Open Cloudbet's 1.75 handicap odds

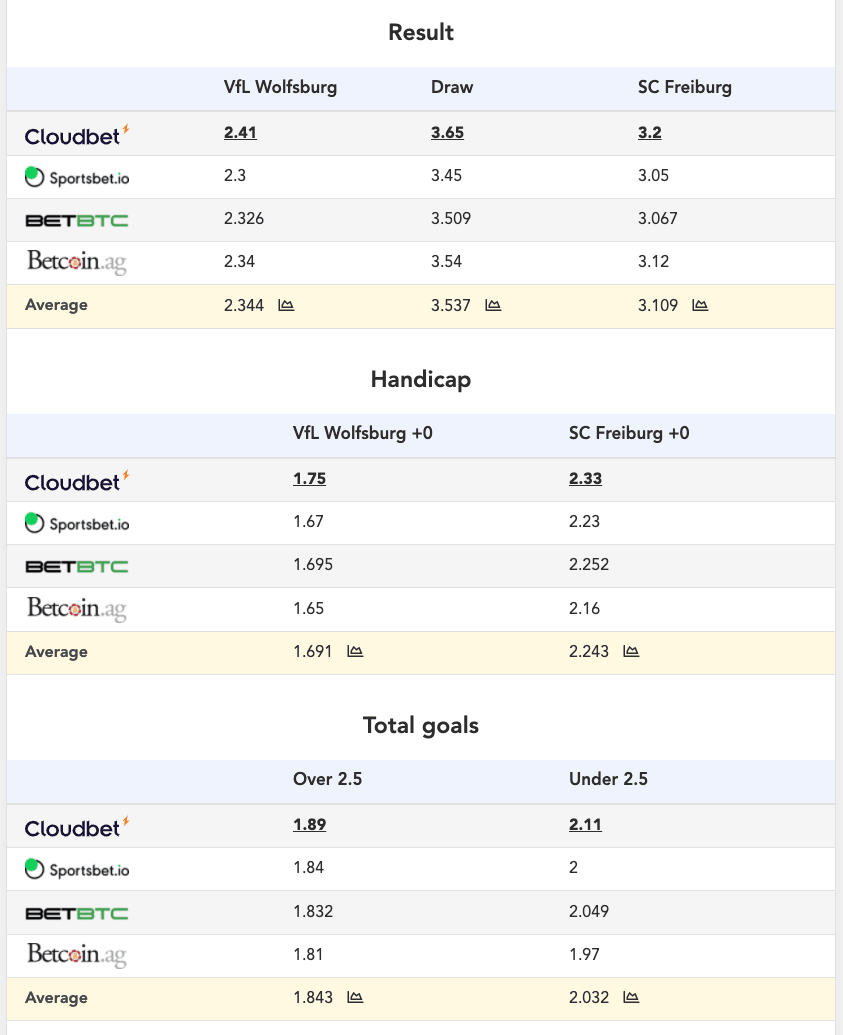click(309, 479)
